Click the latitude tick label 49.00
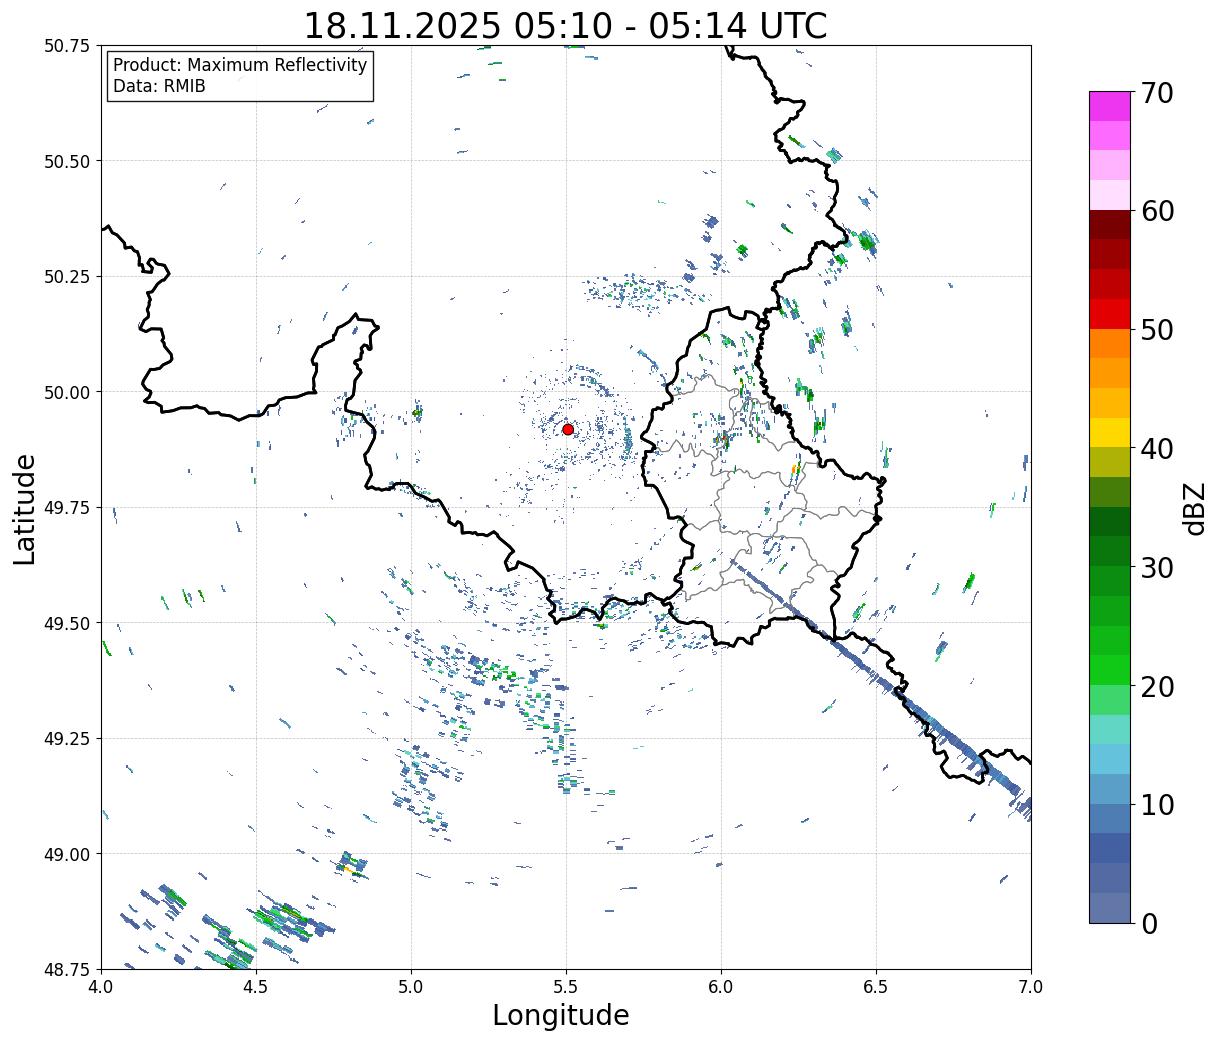This screenshot has width=1219, height=1040. [x=67, y=854]
